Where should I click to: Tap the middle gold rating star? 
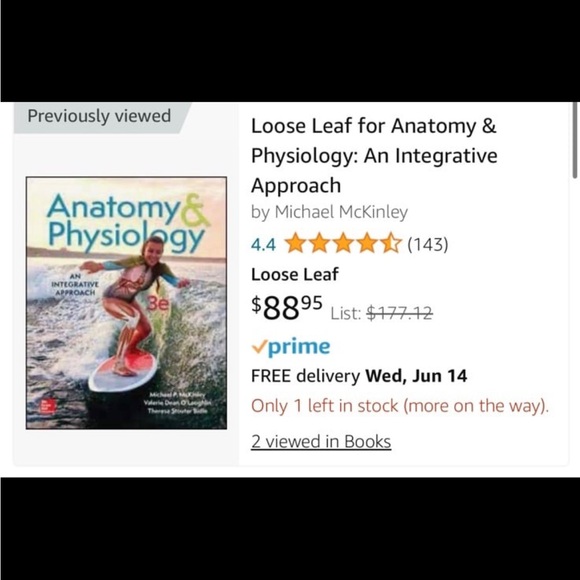pyautogui.click(x=343, y=243)
